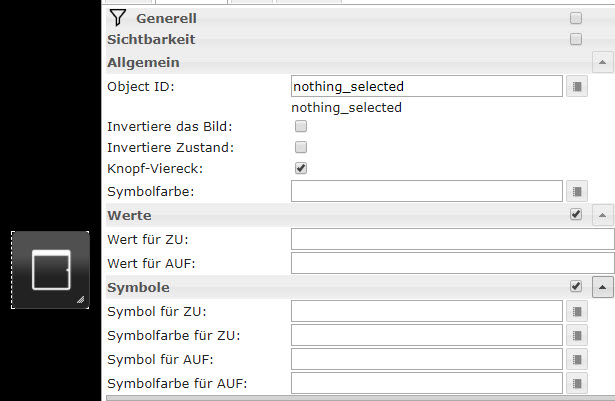
Task: Collapse the Symbole section arrow
Action: tap(602, 287)
